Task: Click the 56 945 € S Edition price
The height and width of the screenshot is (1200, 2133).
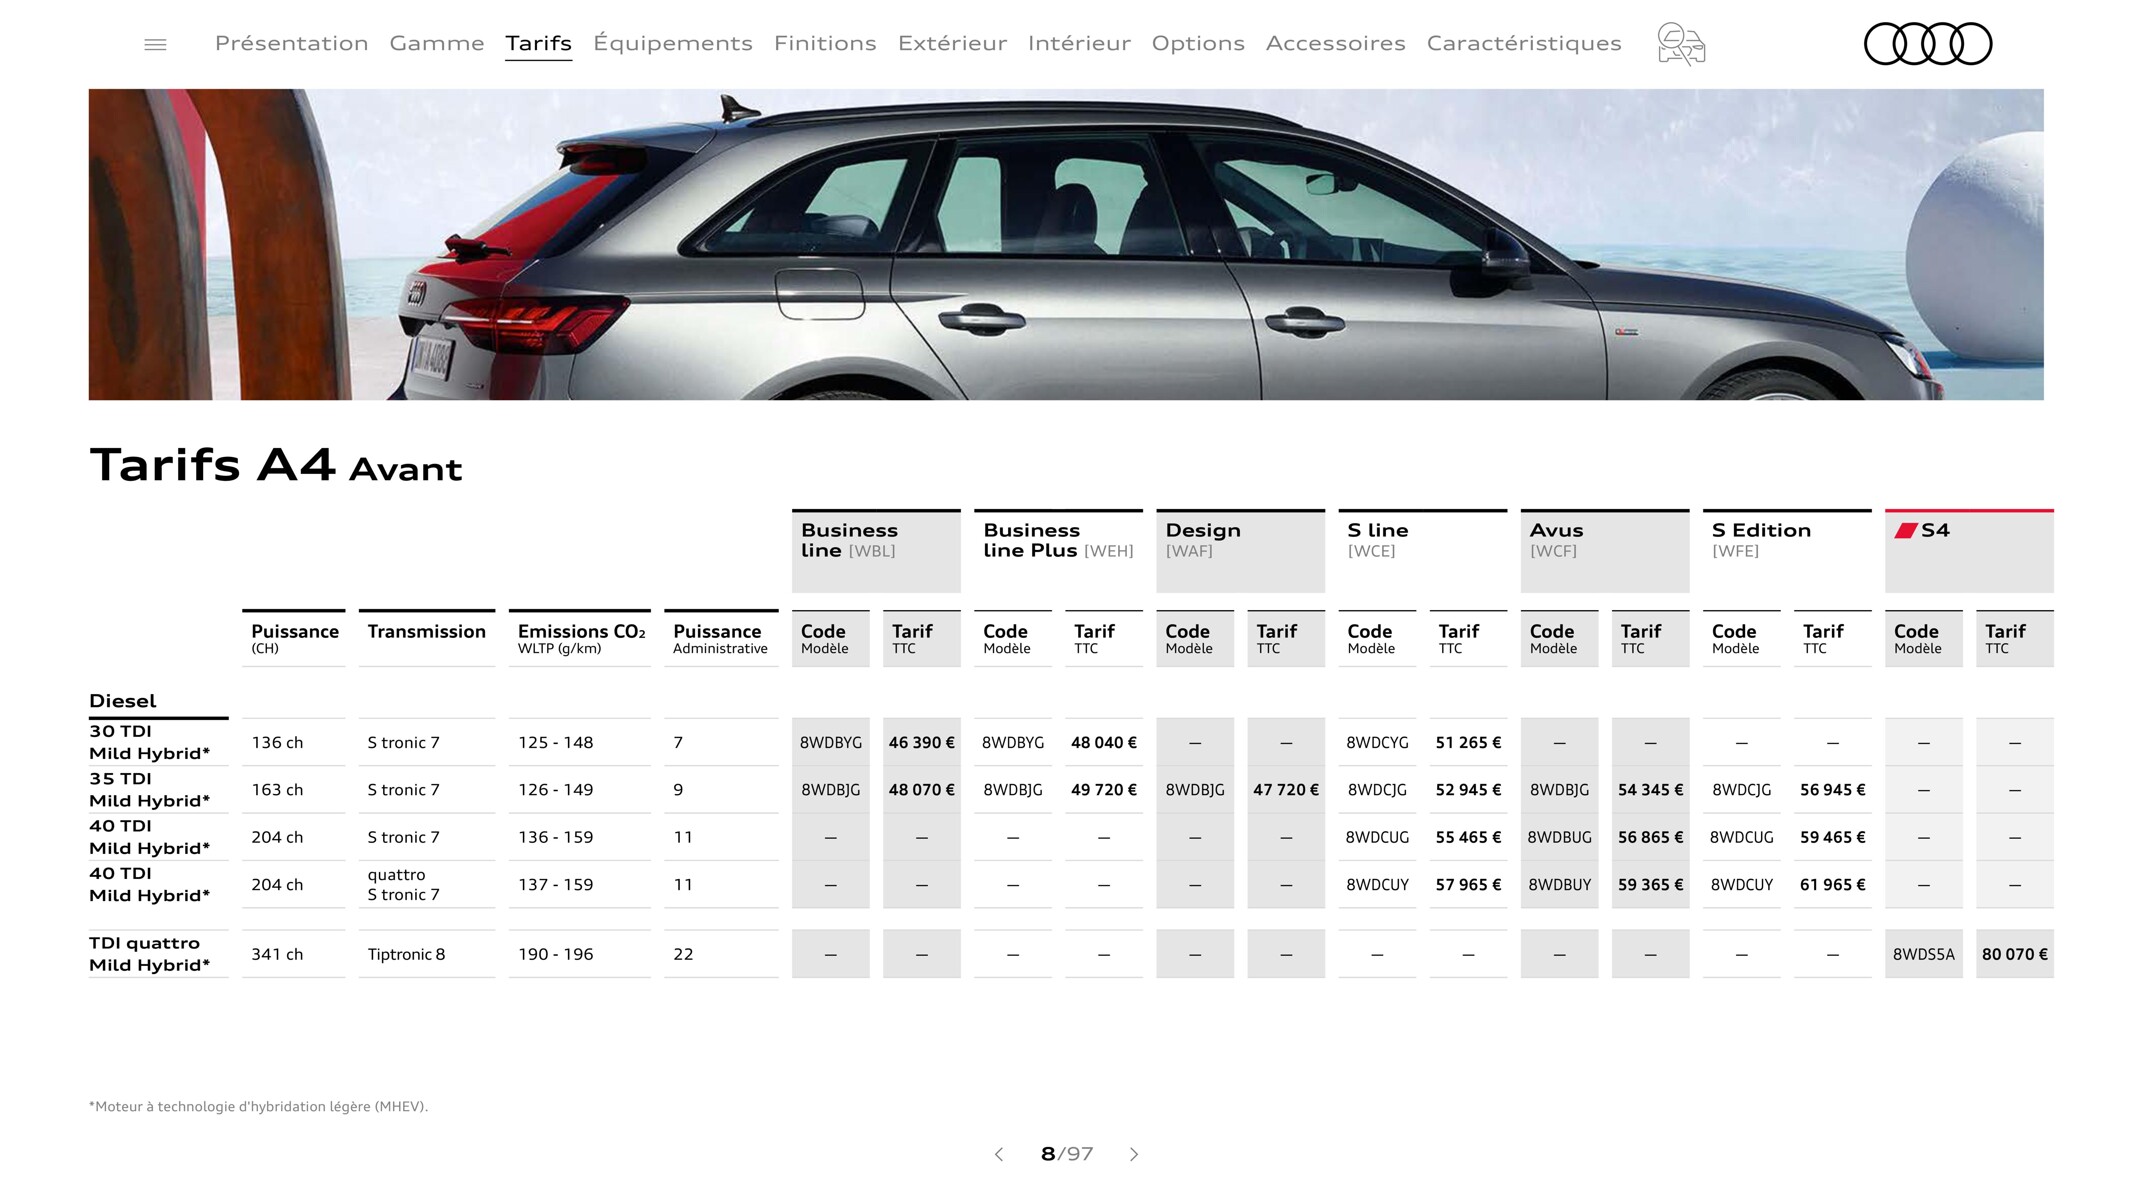Action: (1832, 790)
